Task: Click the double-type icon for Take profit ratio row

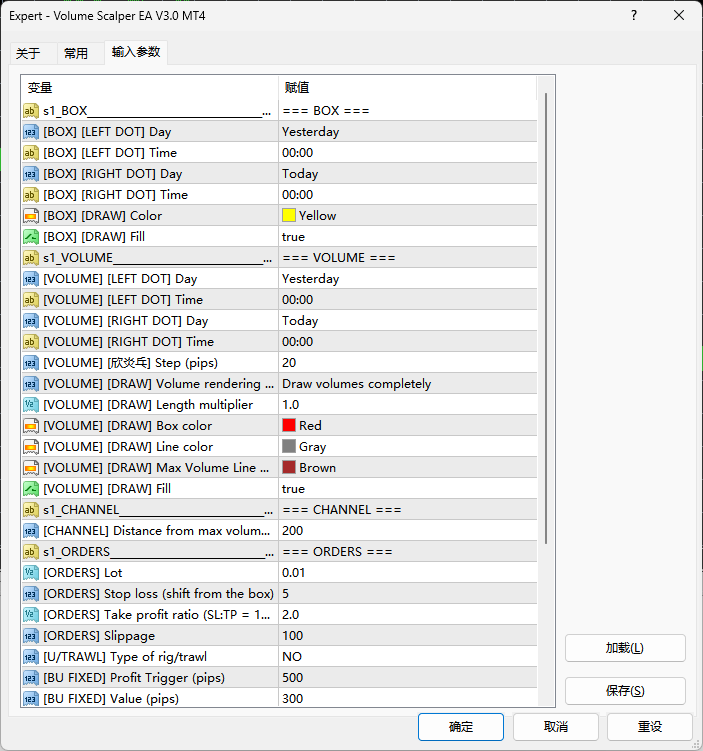Action: (31, 615)
